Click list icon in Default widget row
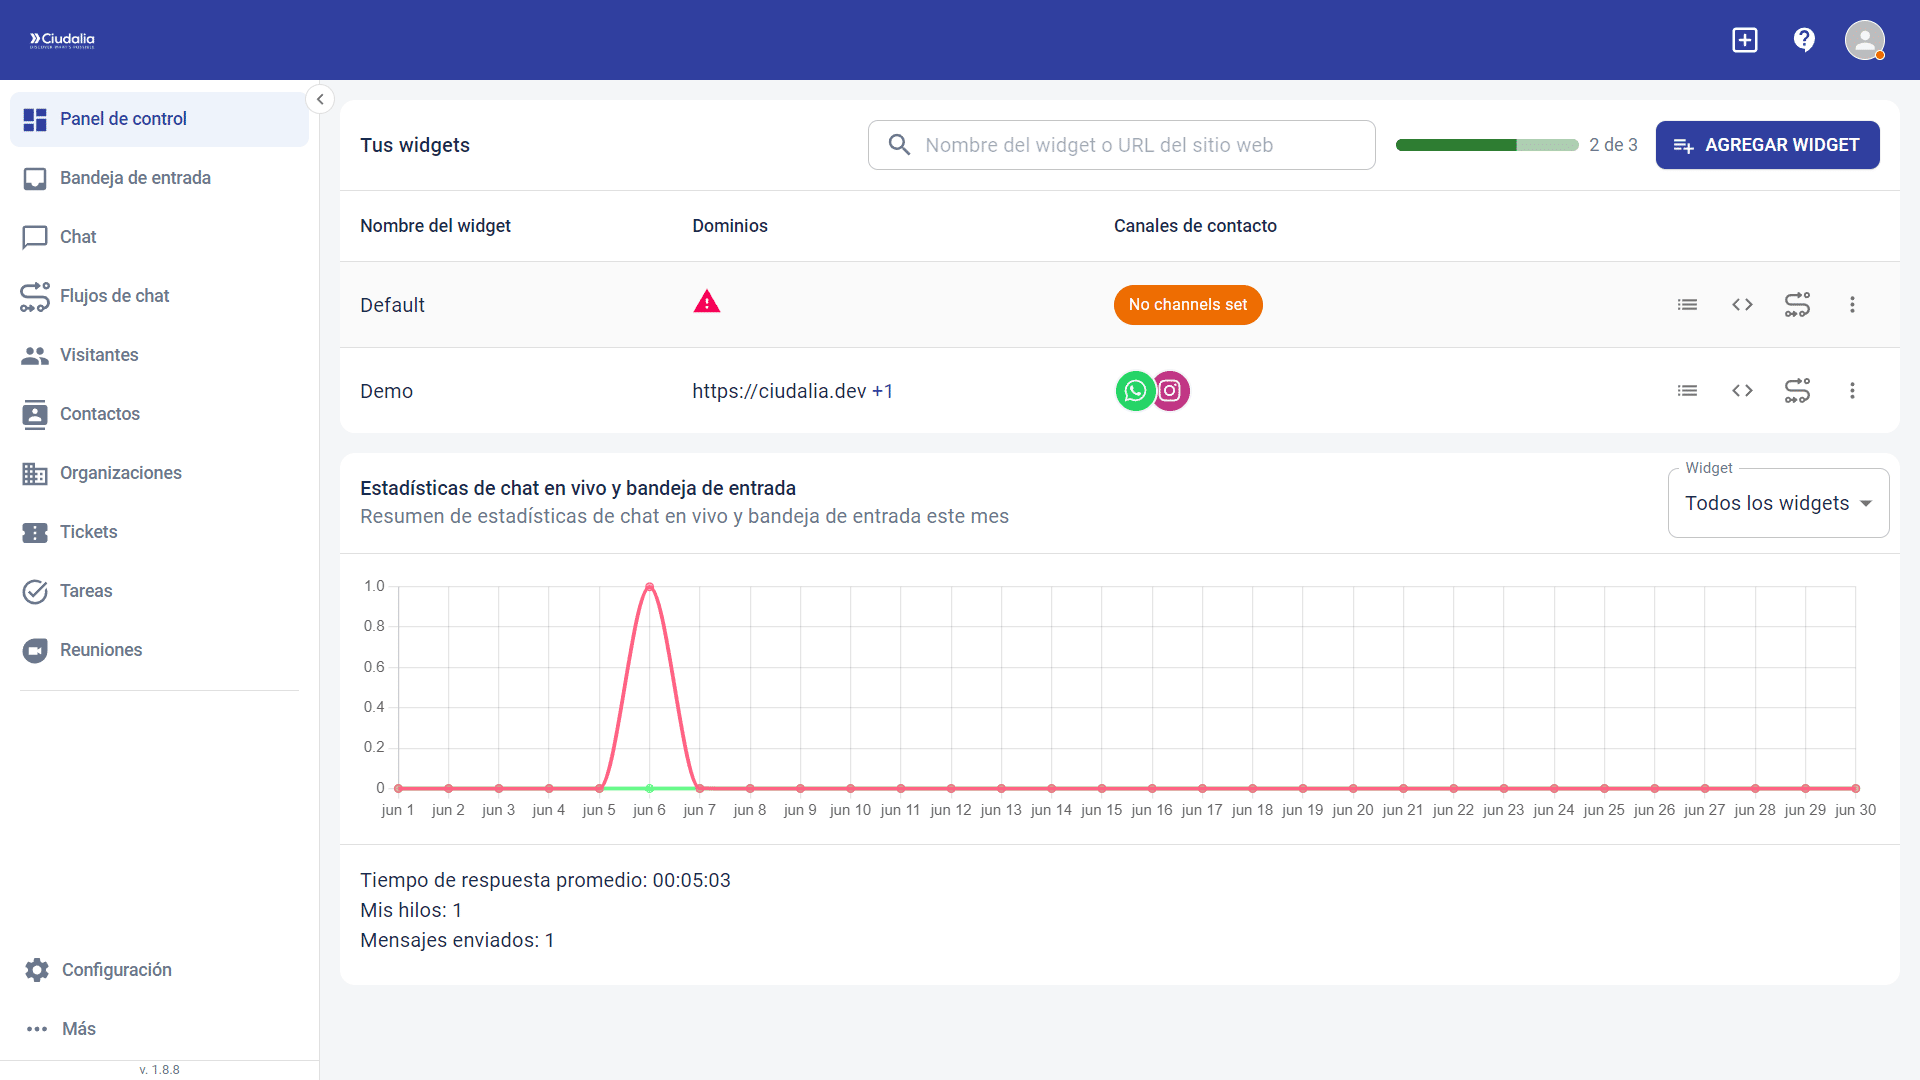Screen dimensions: 1920x1080 tap(1687, 305)
